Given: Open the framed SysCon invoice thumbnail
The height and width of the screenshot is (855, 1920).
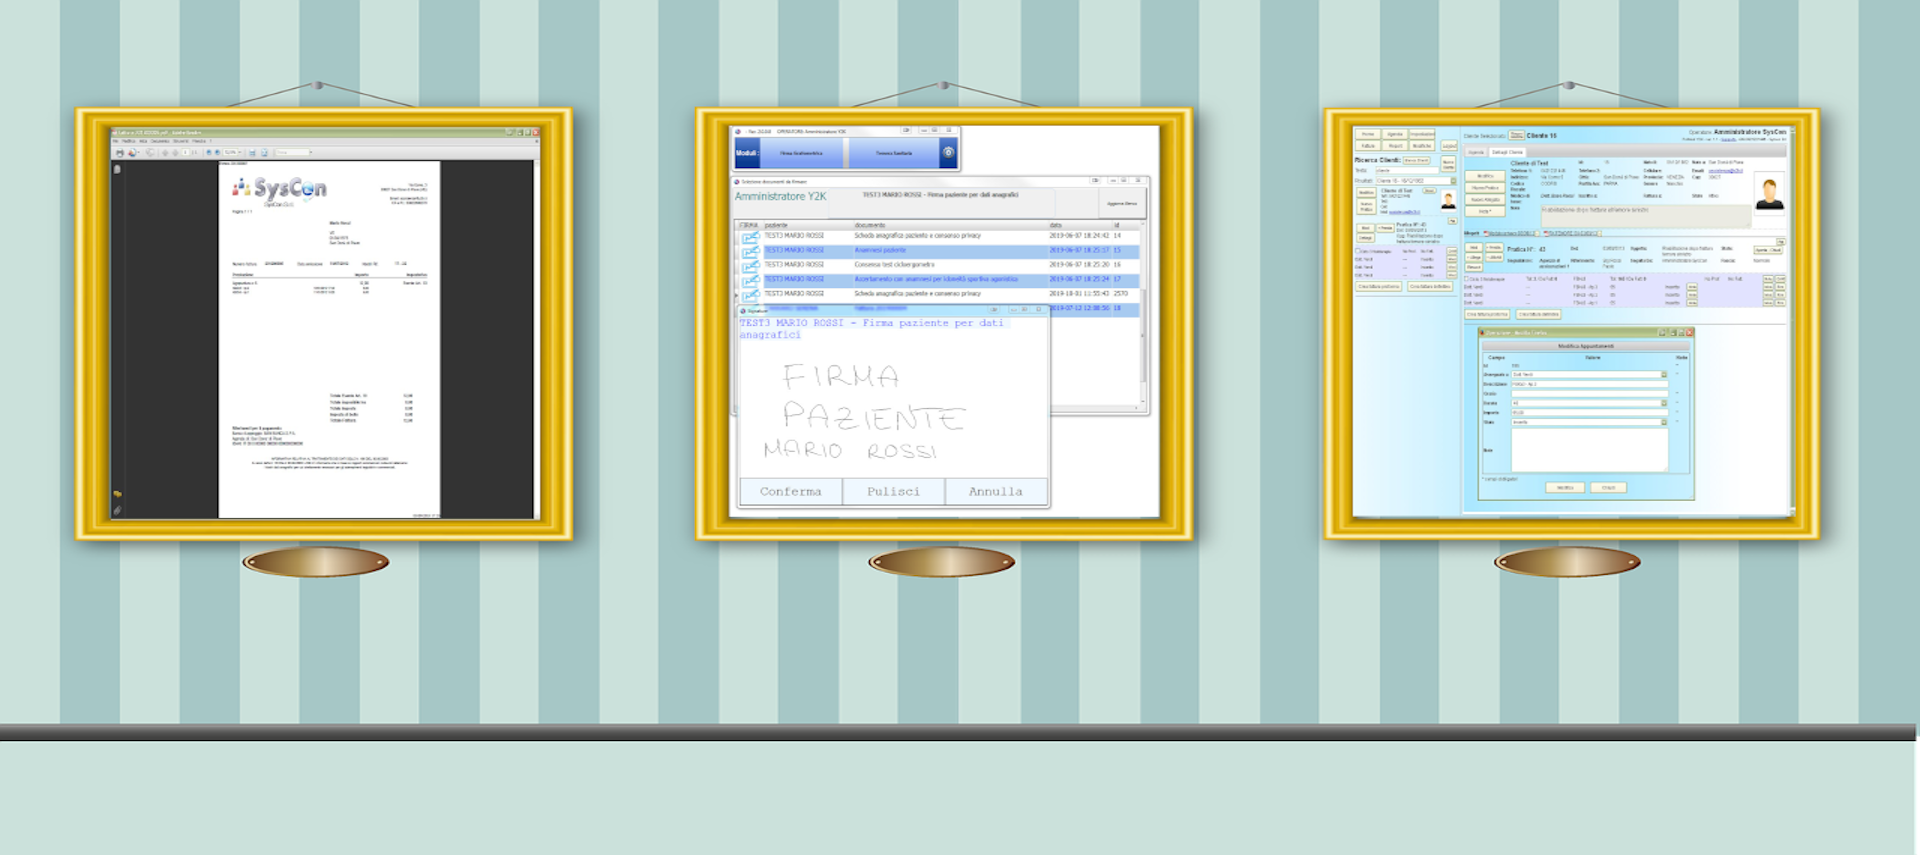Looking at the screenshot, I should pos(324,324).
